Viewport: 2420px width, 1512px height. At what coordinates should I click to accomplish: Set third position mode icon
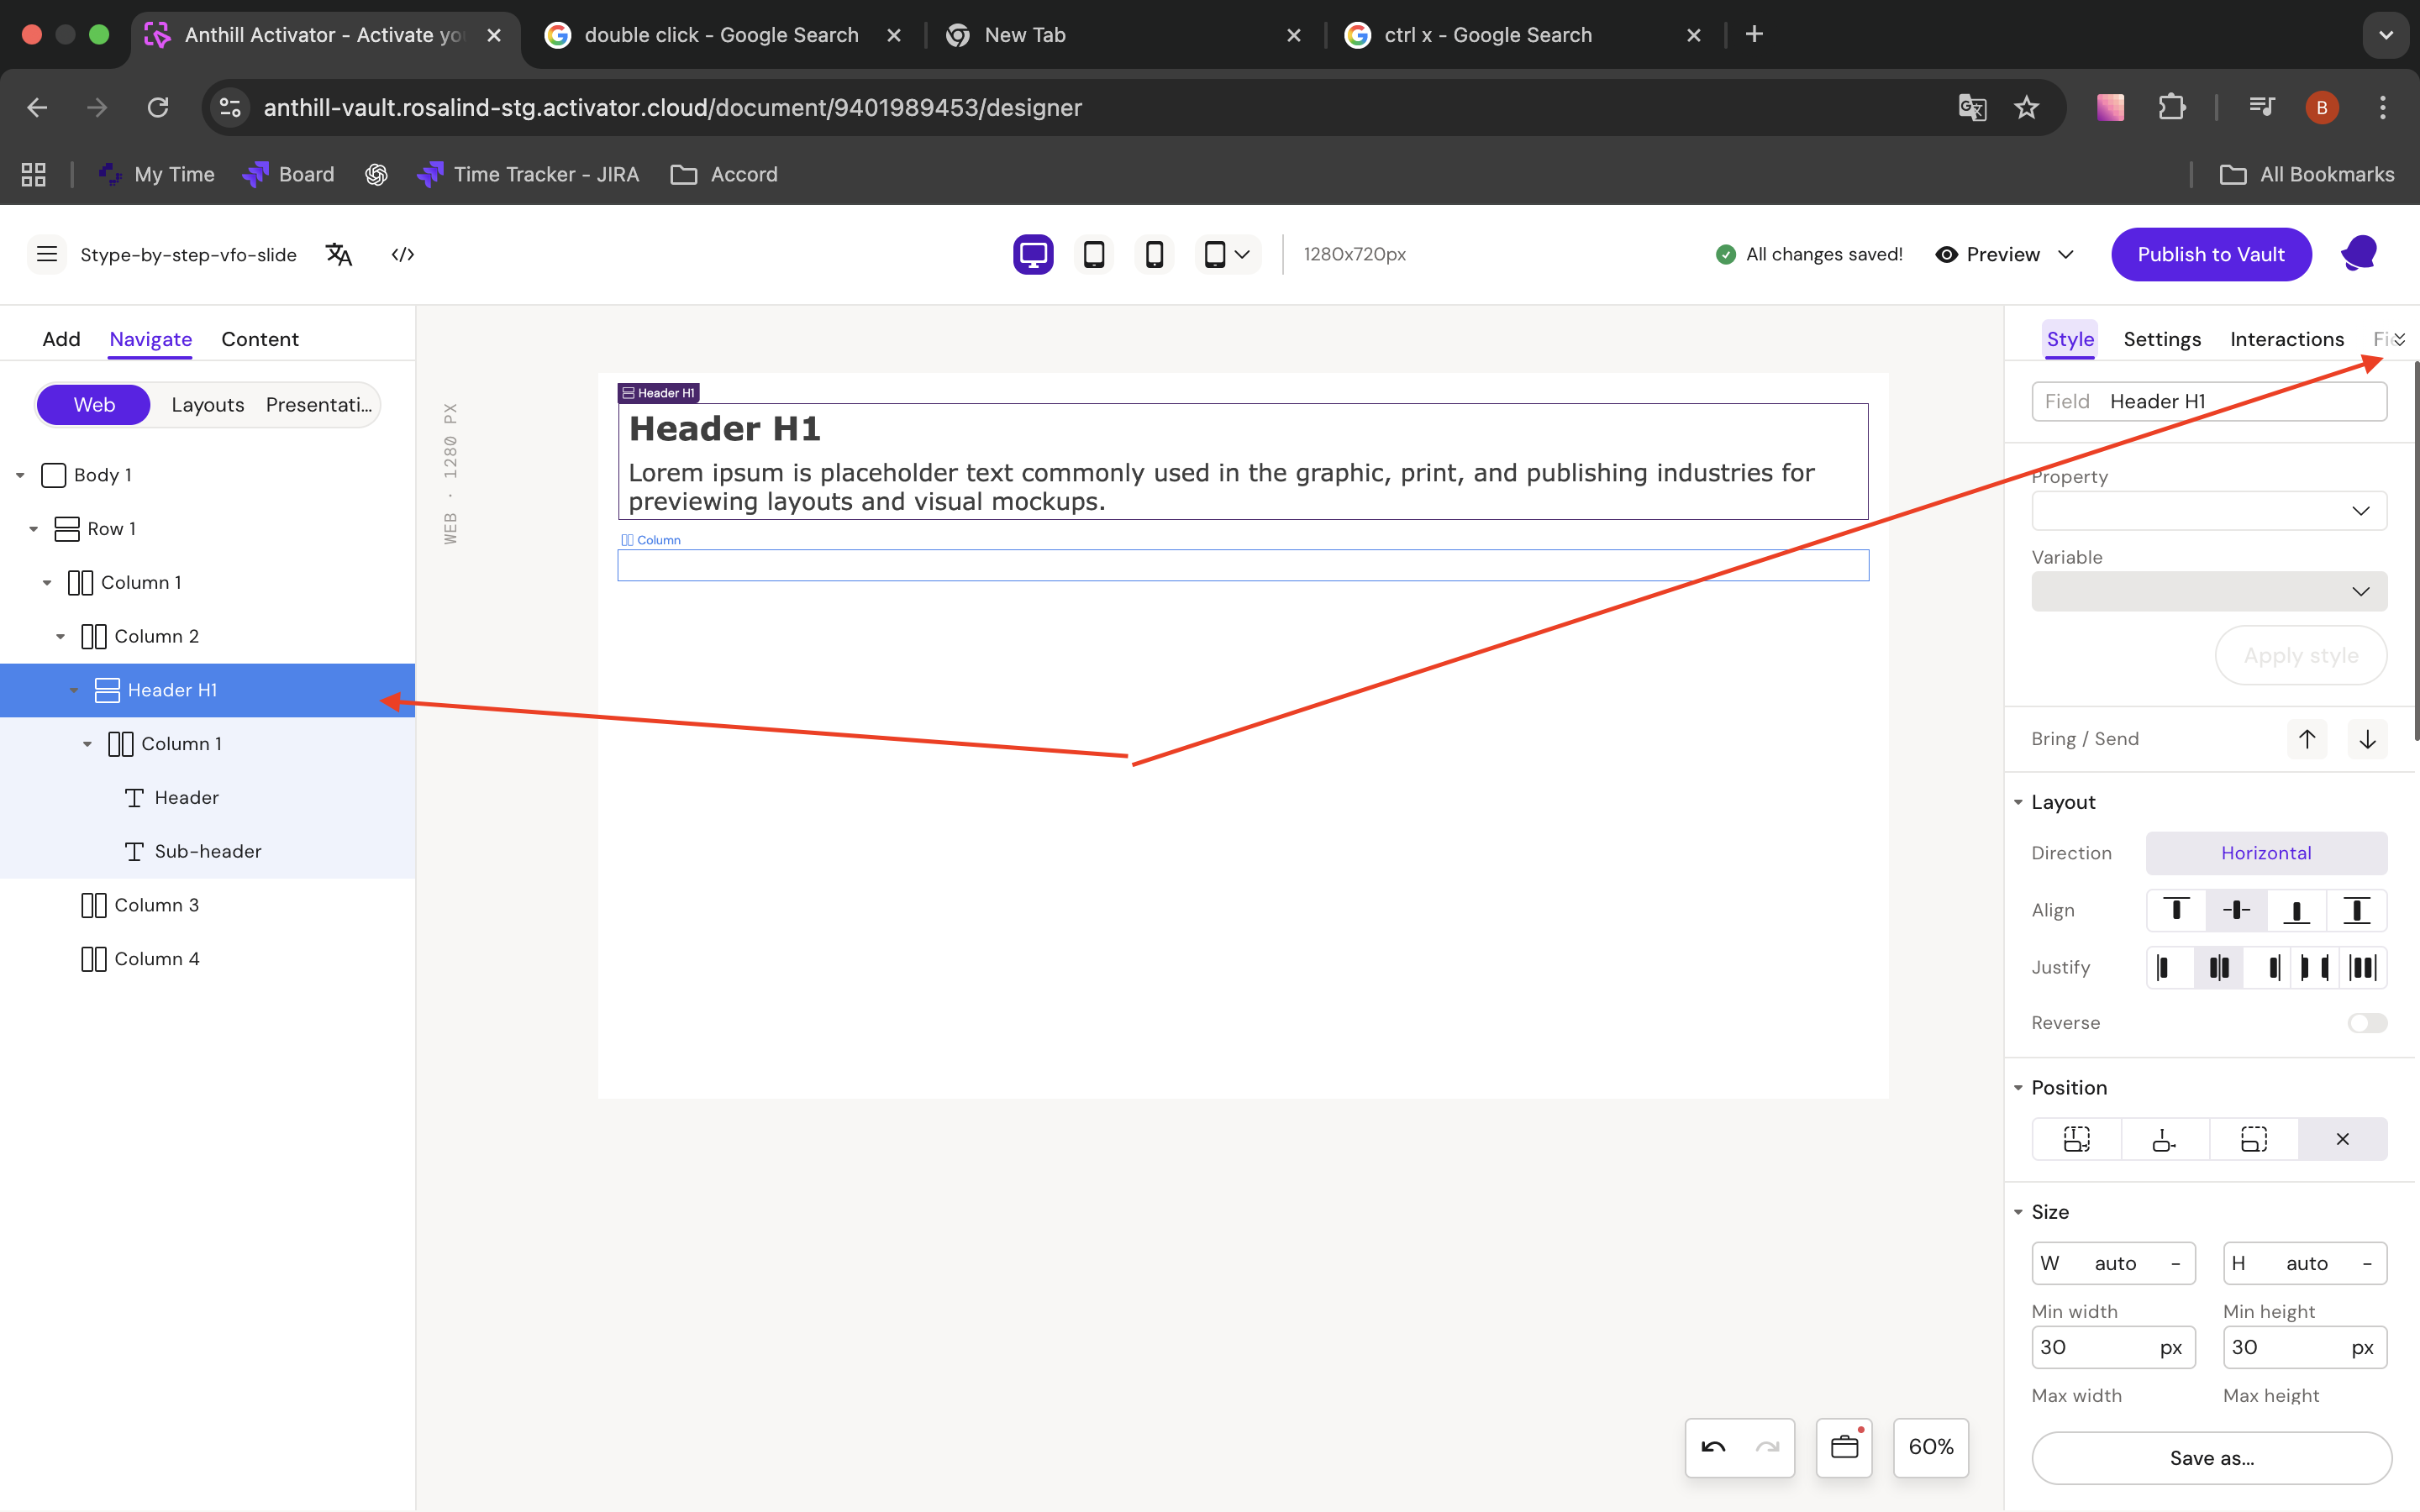[2254, 1139]
